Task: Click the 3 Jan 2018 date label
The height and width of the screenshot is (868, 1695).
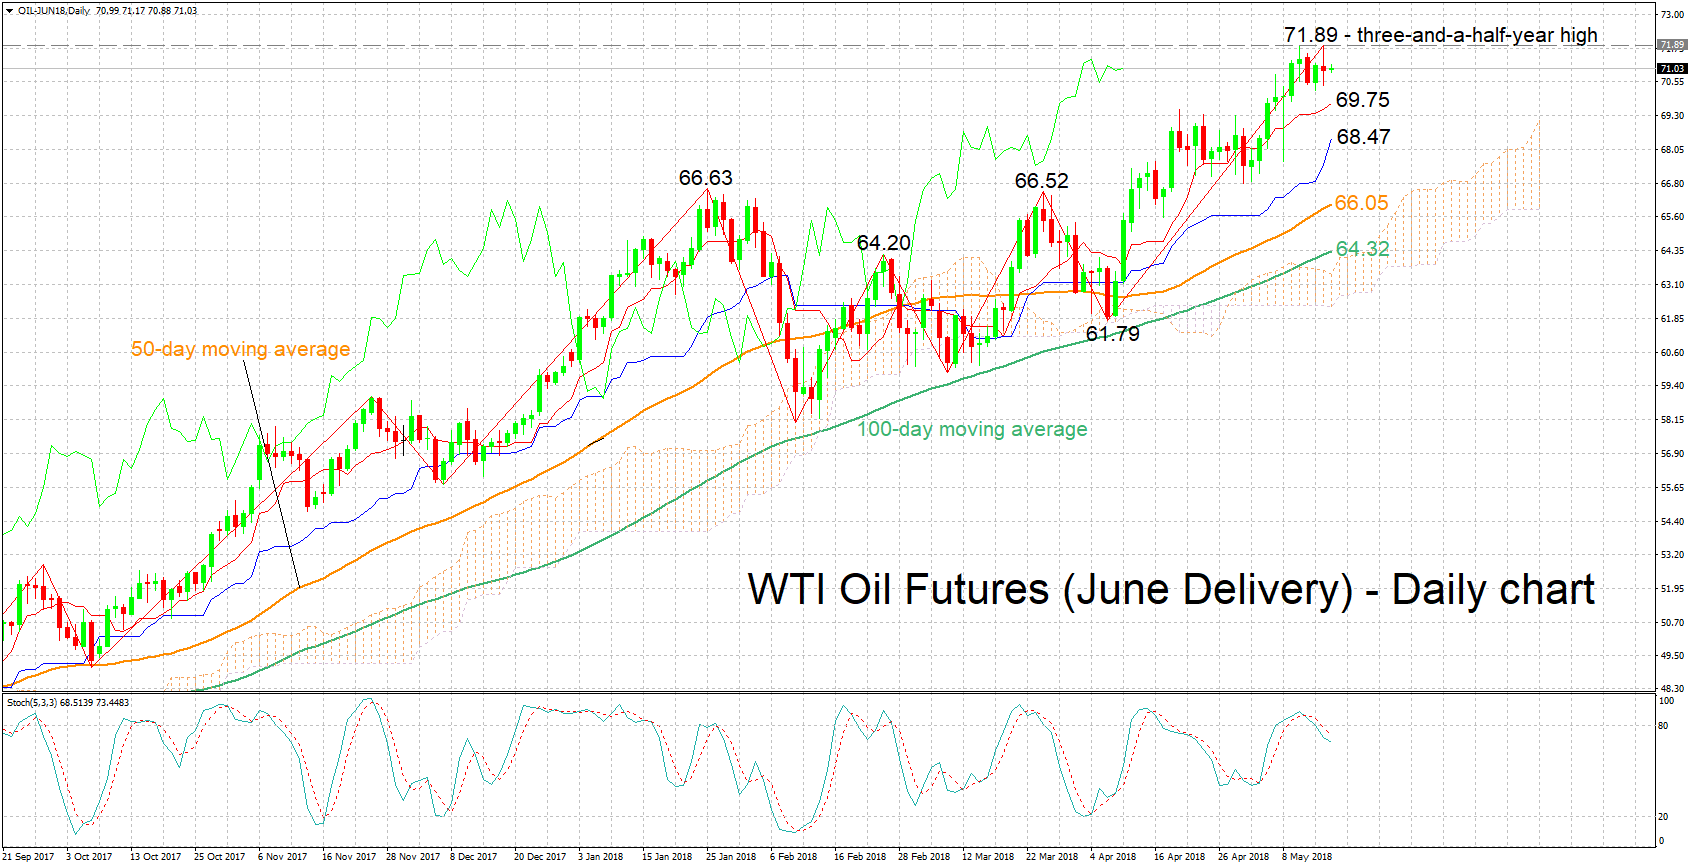Action: [600, 856]
